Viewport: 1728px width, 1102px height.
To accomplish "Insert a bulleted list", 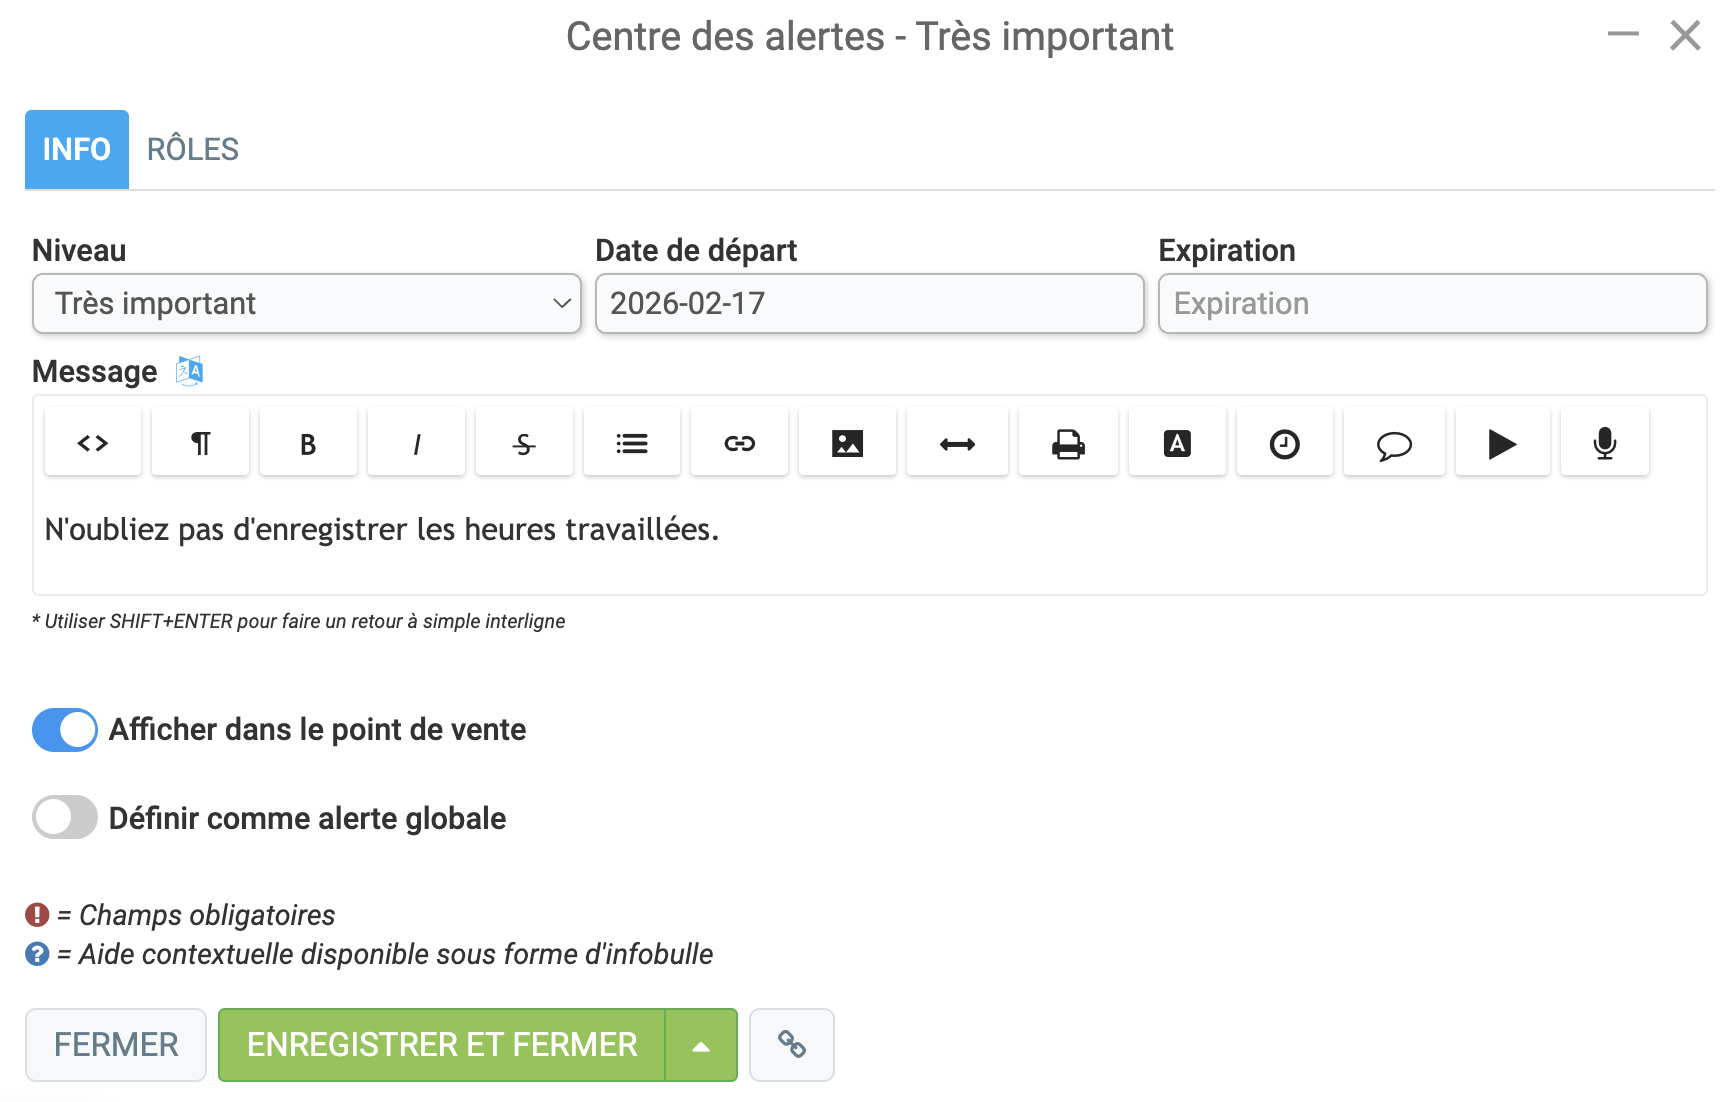I will (x=632, y=443).
